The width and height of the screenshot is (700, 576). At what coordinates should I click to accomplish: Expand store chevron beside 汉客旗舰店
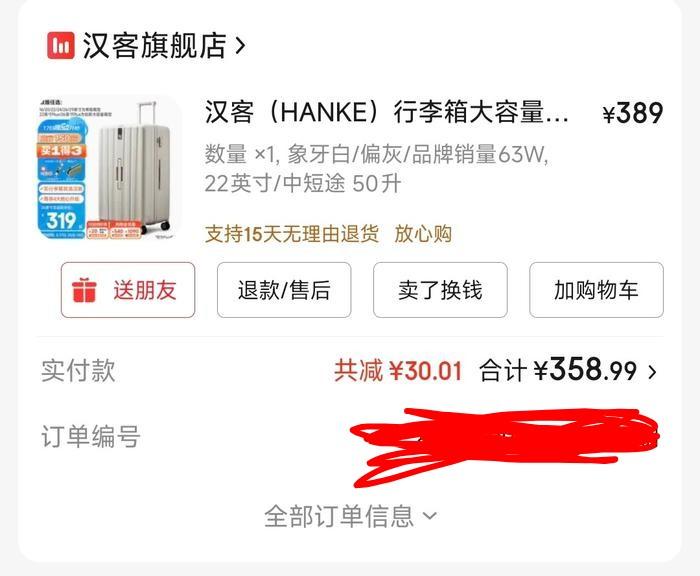click(240, 45)
